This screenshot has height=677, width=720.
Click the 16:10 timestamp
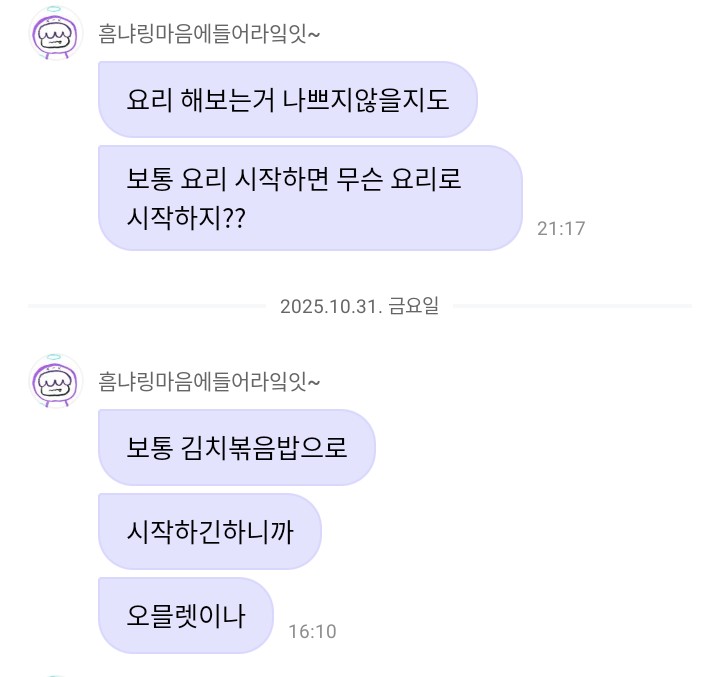coord(312,632)
